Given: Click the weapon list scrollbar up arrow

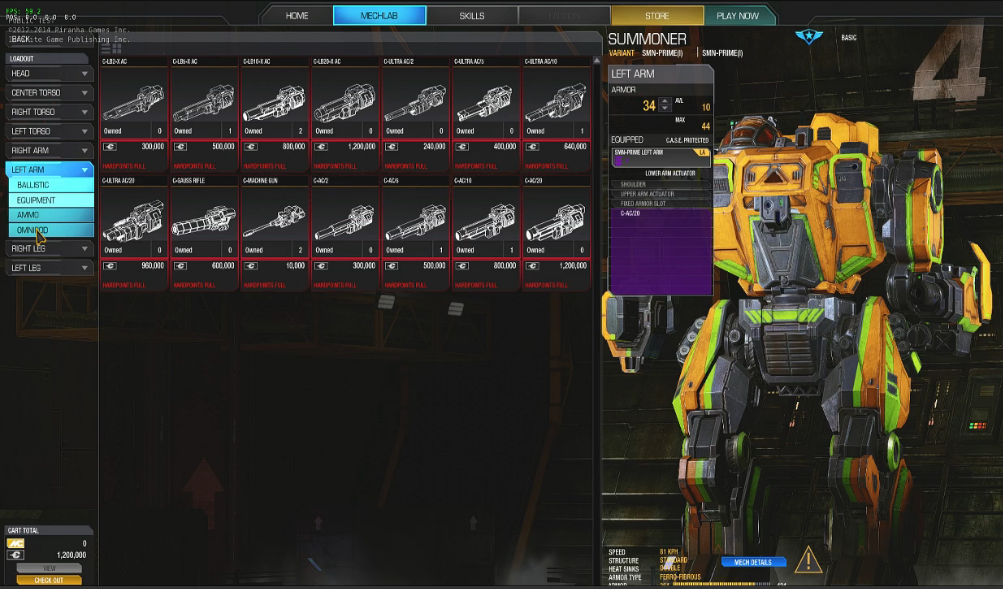Looking at the screenshot, I should click(596, 61).
